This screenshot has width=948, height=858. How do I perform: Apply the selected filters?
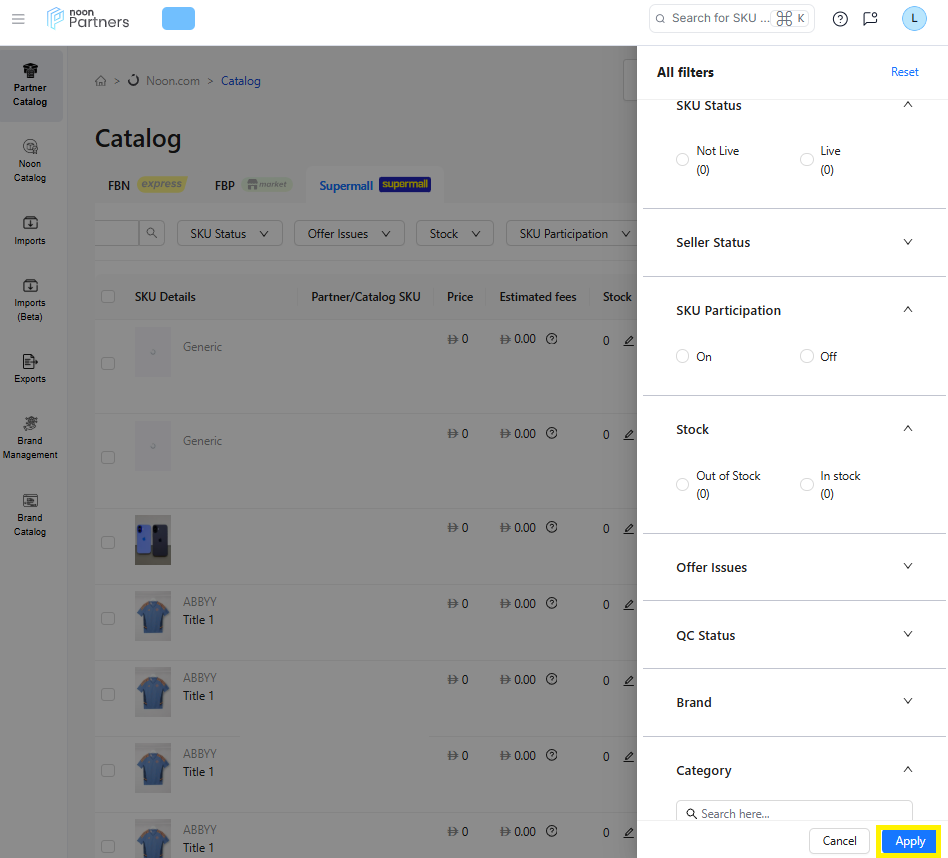click(909, 841)
